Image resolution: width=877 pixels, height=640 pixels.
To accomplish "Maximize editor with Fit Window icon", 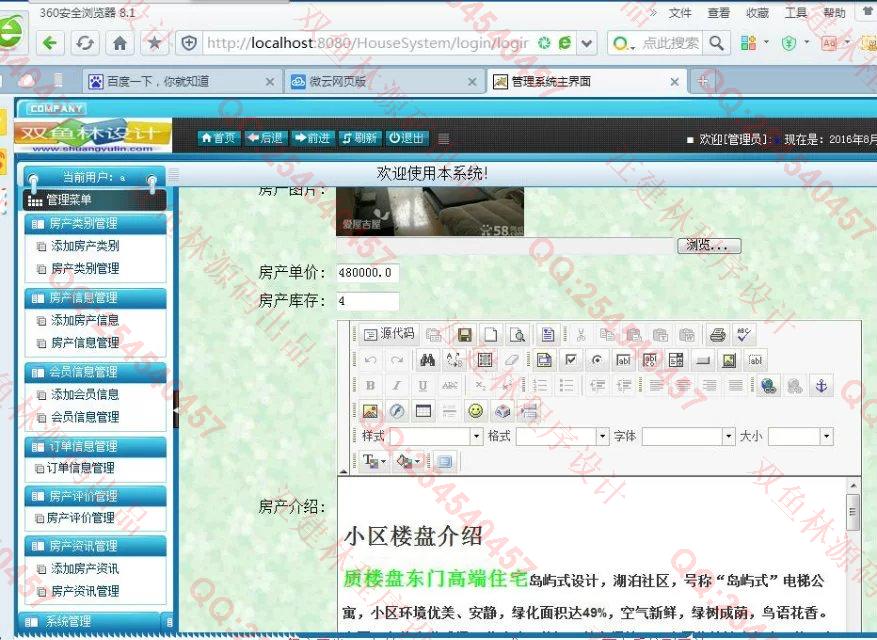I will click(x=445, y=462).
